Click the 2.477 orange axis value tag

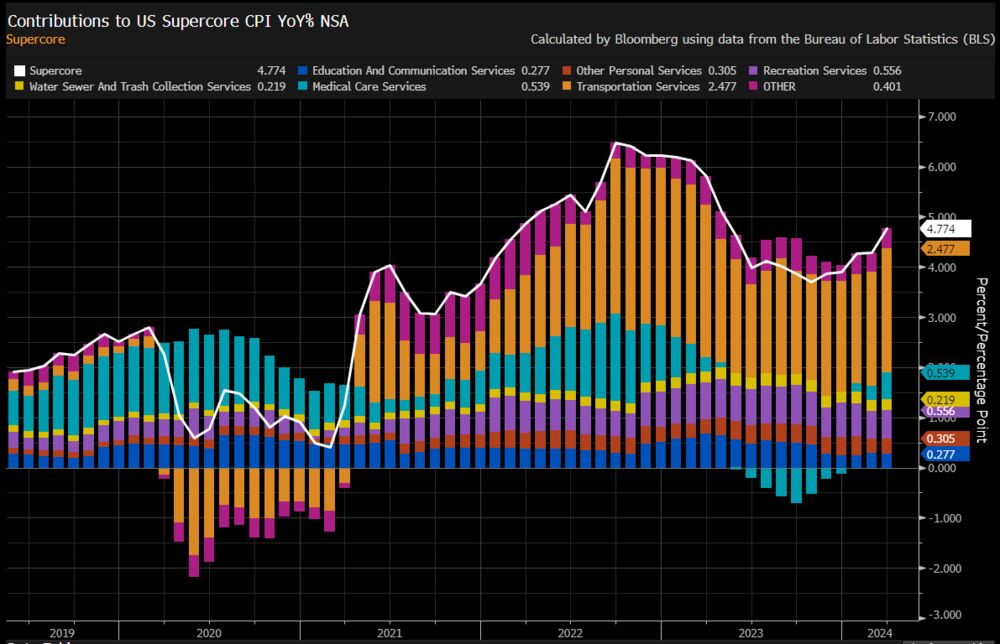946,249
